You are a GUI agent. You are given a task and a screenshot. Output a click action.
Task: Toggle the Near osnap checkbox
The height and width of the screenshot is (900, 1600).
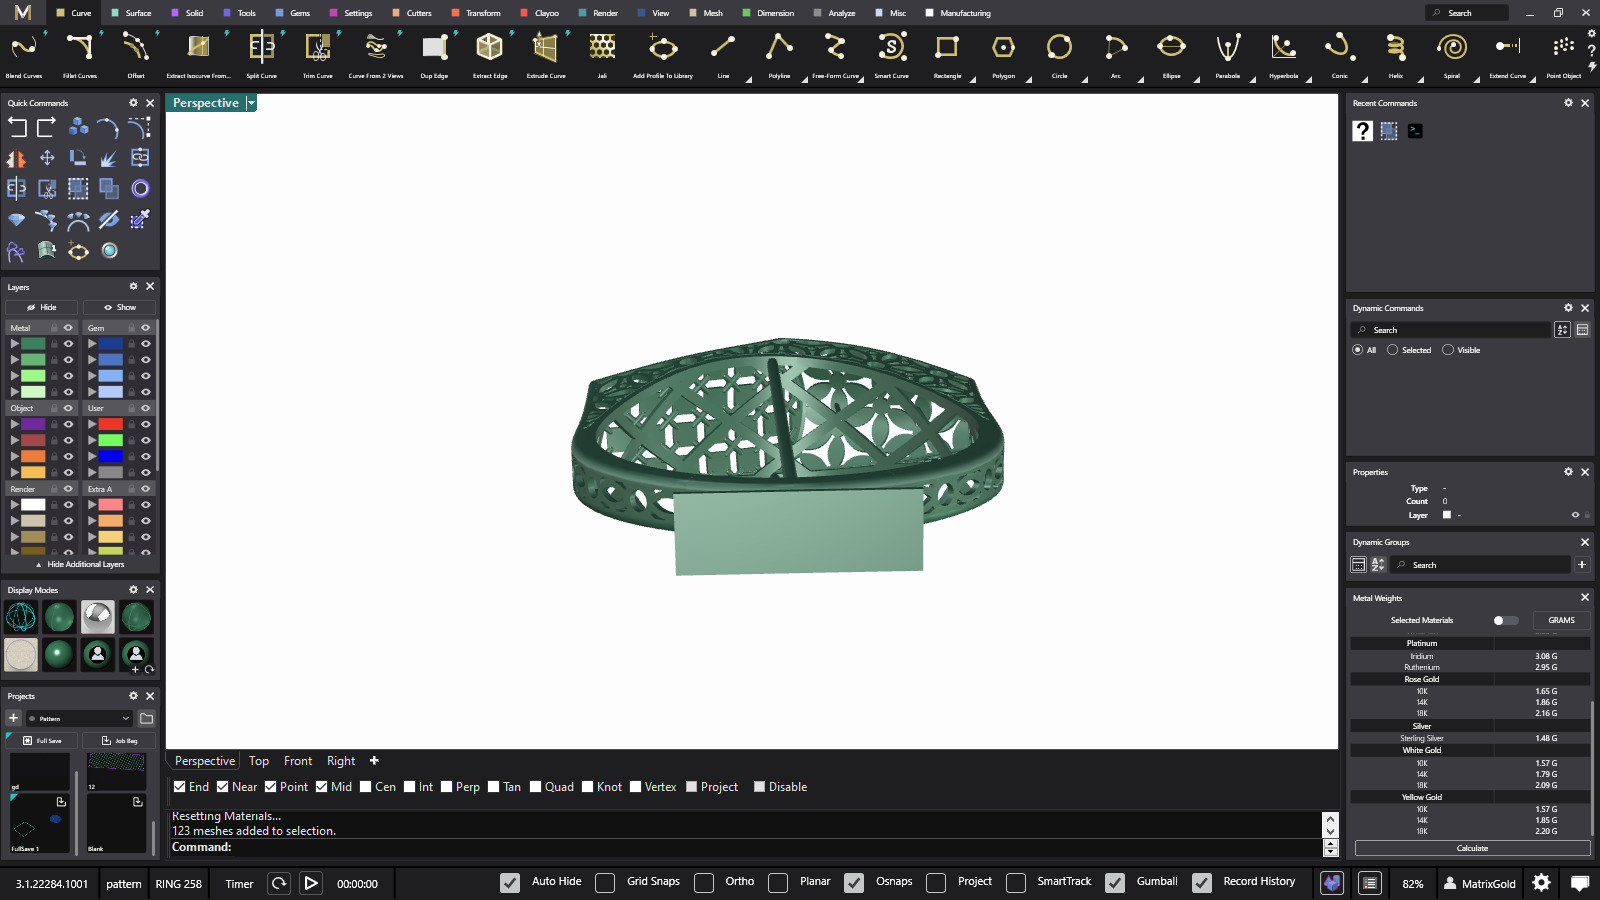coord(223,787)
